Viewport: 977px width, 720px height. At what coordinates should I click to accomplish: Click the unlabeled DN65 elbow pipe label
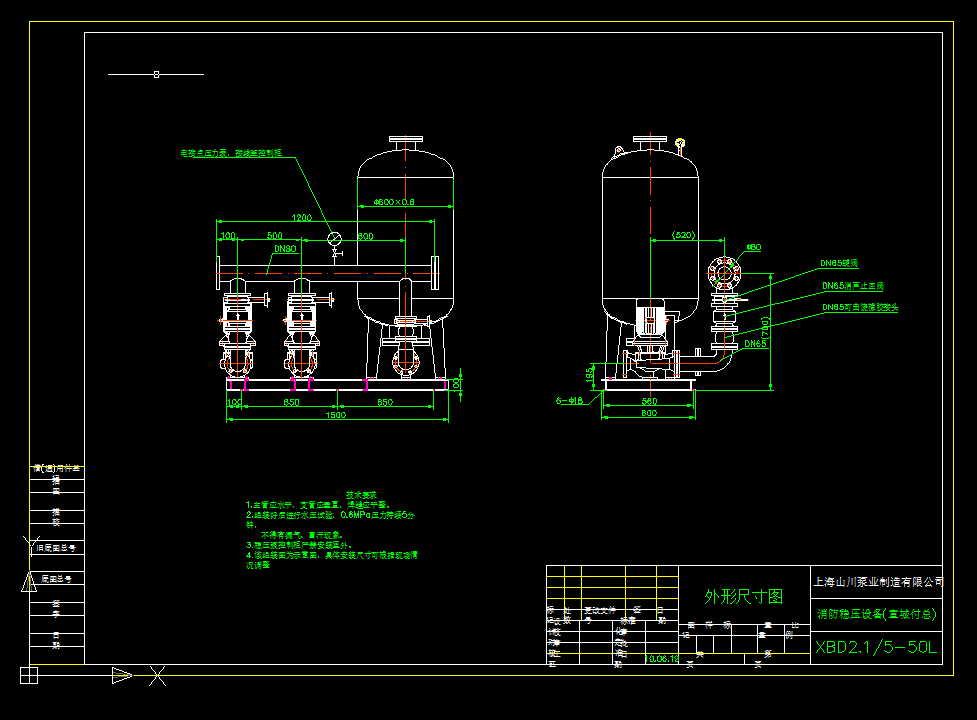pyautogui.click(x=755, y=344)
